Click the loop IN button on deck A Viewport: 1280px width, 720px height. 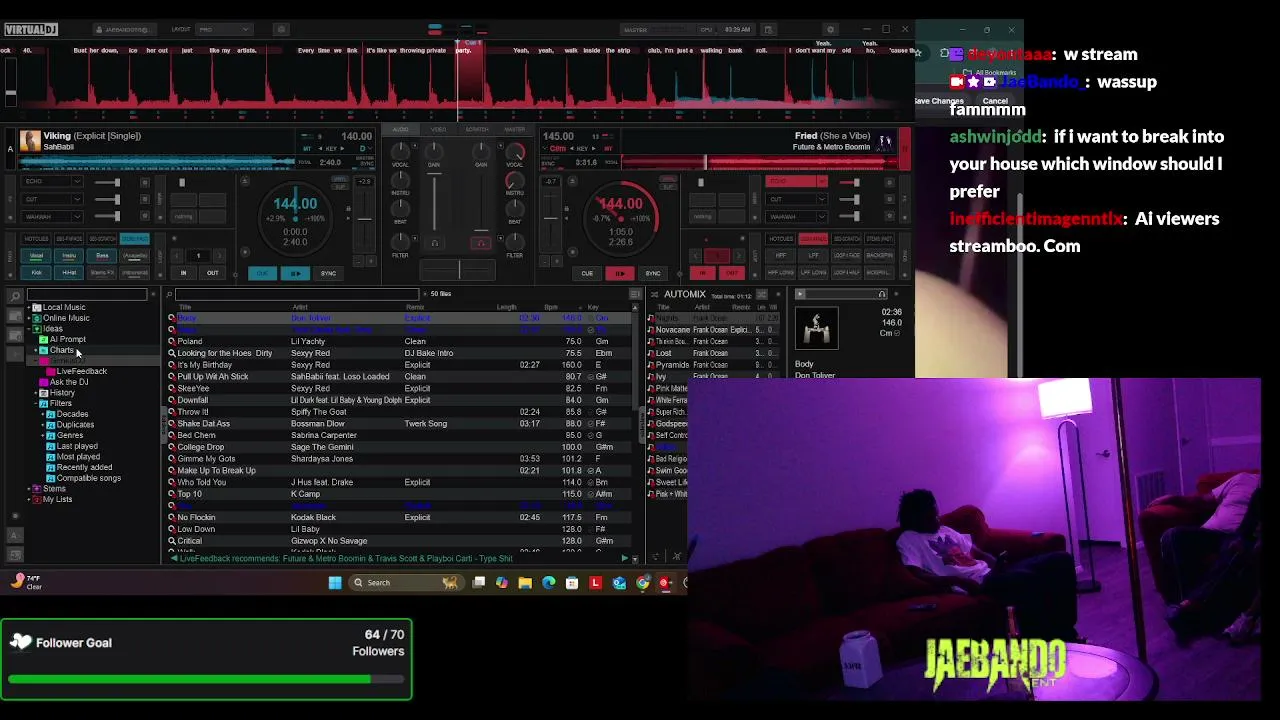(x=183, y=273)
